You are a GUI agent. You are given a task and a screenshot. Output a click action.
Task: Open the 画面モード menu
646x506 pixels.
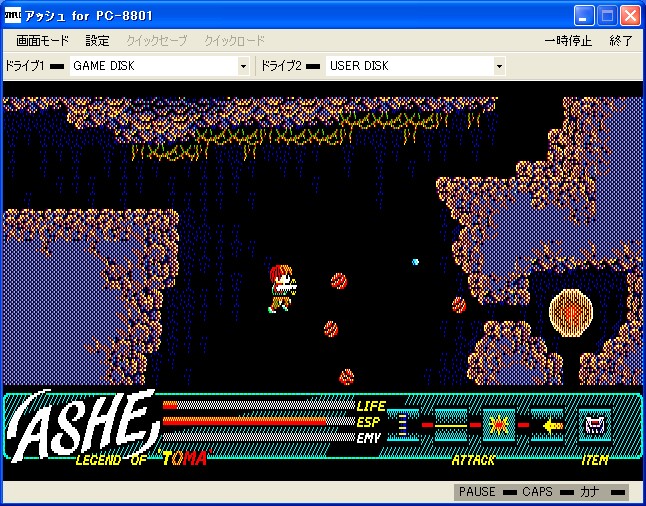click(x=42, y=41)
